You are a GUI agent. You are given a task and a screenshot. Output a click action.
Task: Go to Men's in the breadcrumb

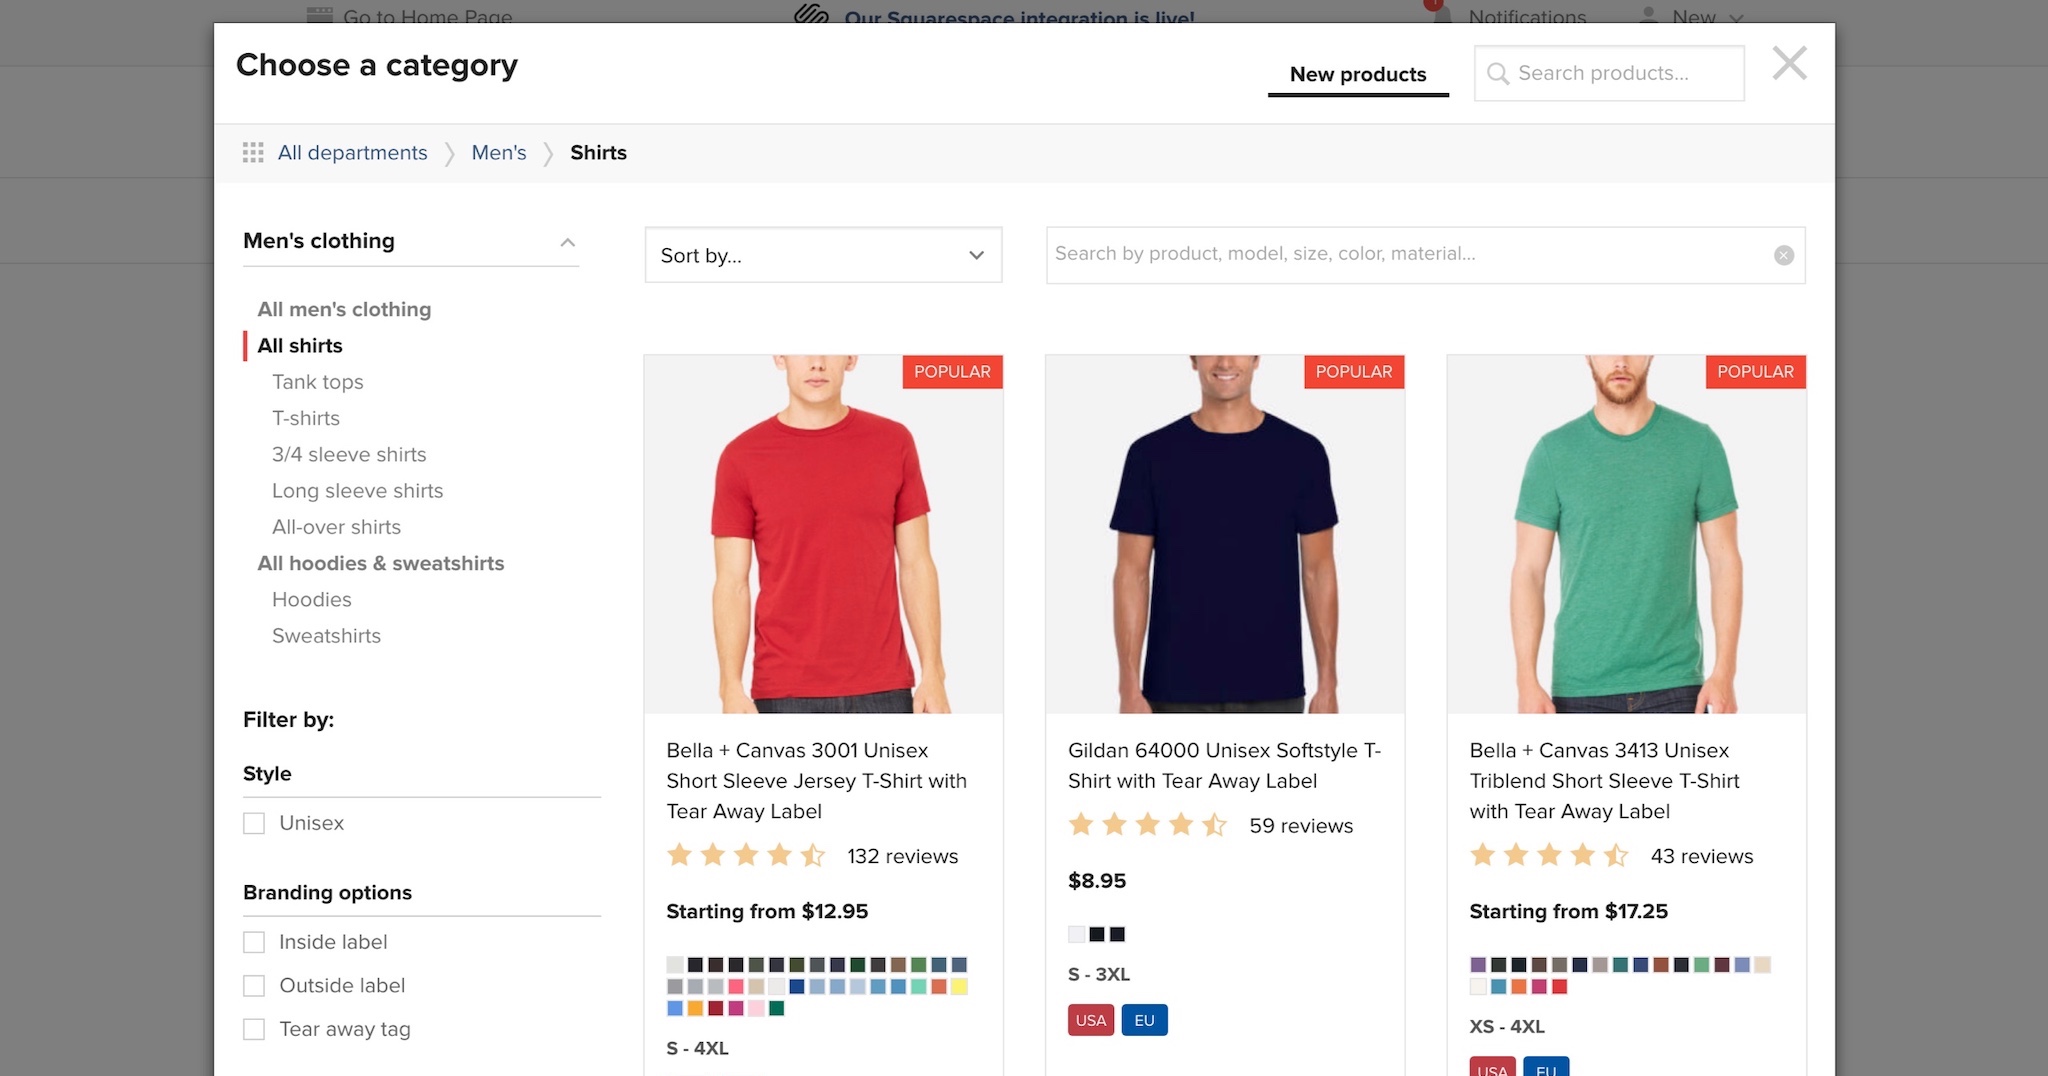(x=499, y=153)
